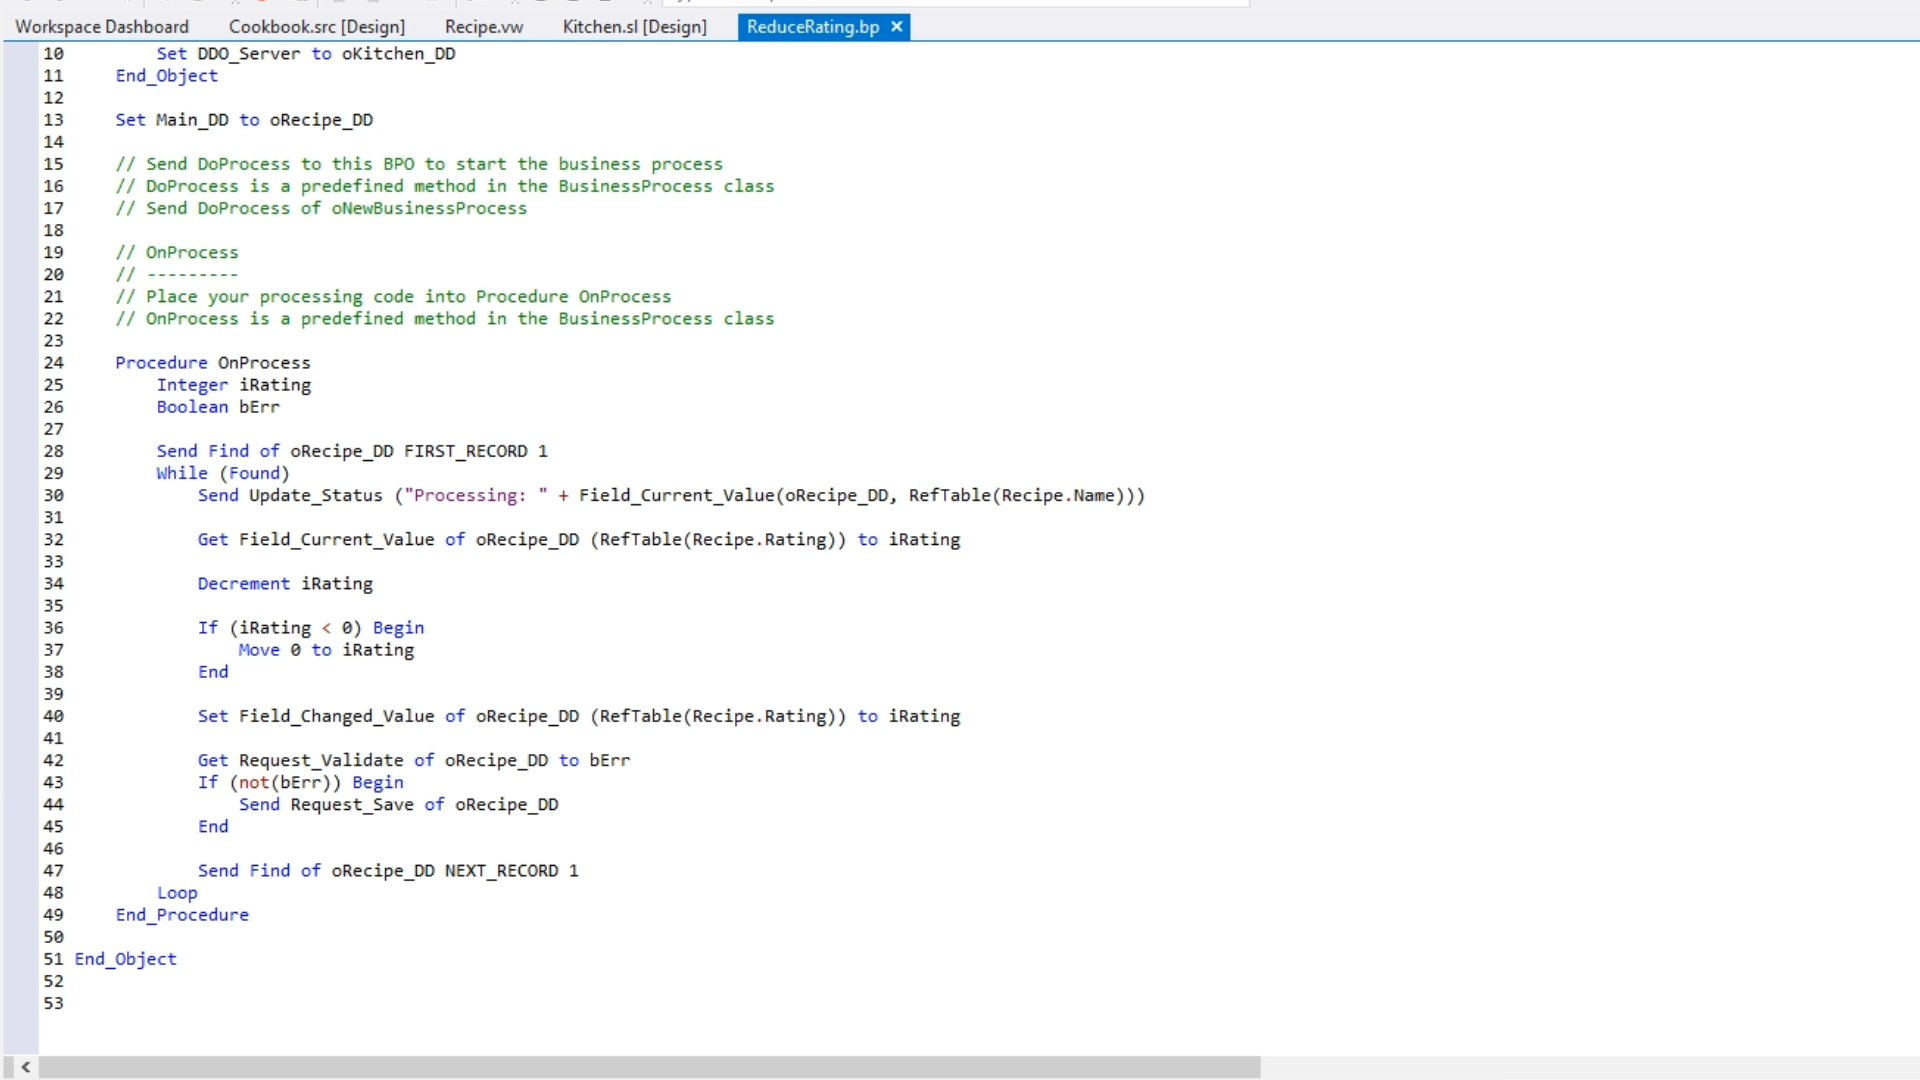
Task: Place cursor on Procedure OnProcess line
Action: tap(213, 363)
